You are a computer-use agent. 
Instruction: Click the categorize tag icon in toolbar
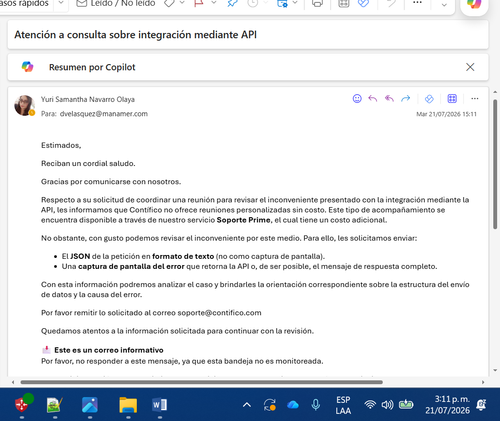tap(169, 3)
